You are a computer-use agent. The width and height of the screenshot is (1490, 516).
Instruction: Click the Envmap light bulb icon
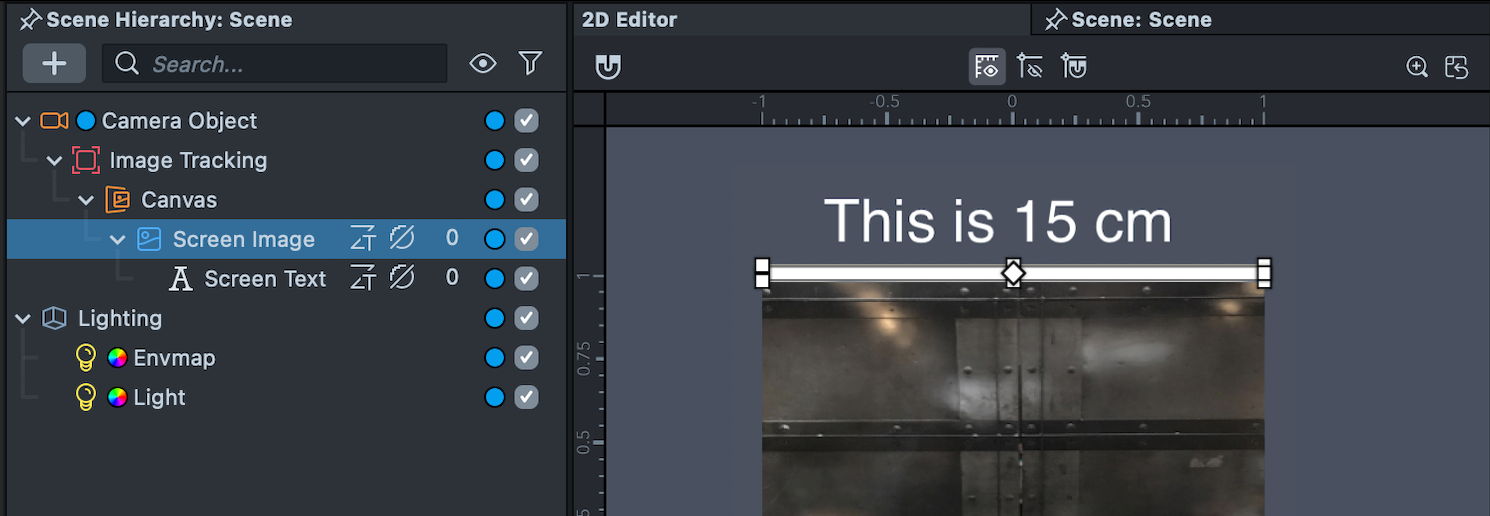click(x=86, y=358)
